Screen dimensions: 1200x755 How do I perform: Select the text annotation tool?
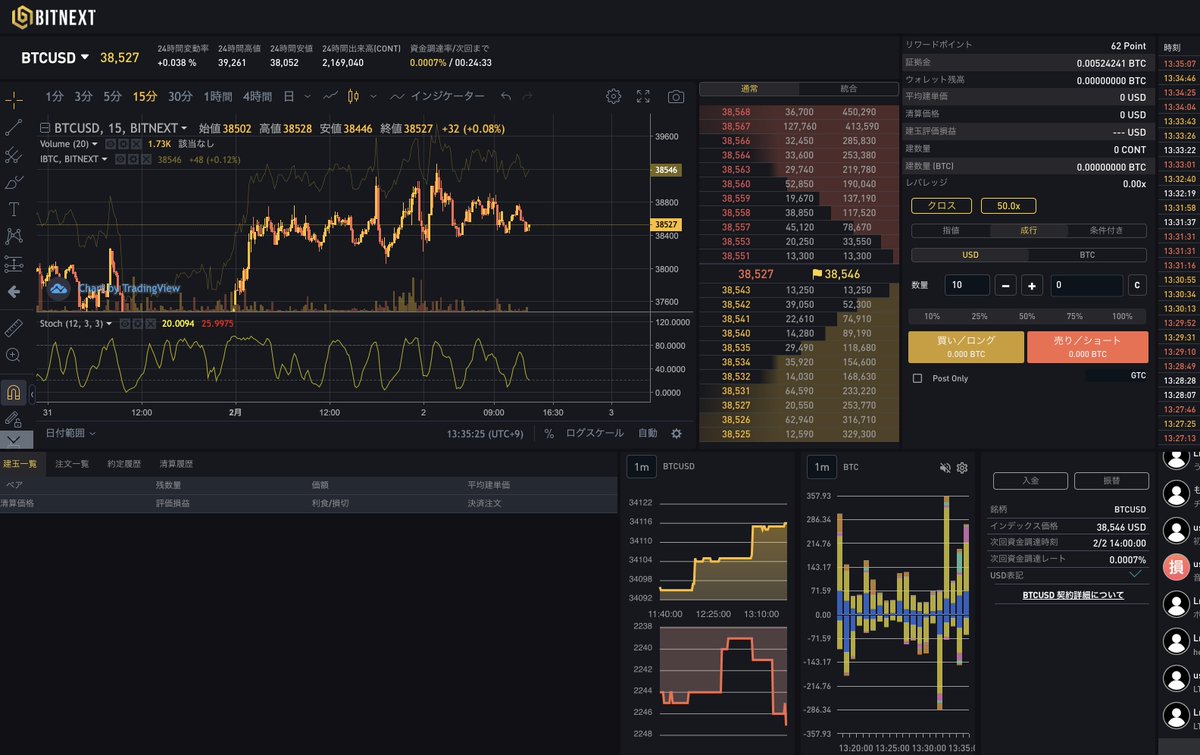coord(14,209)
